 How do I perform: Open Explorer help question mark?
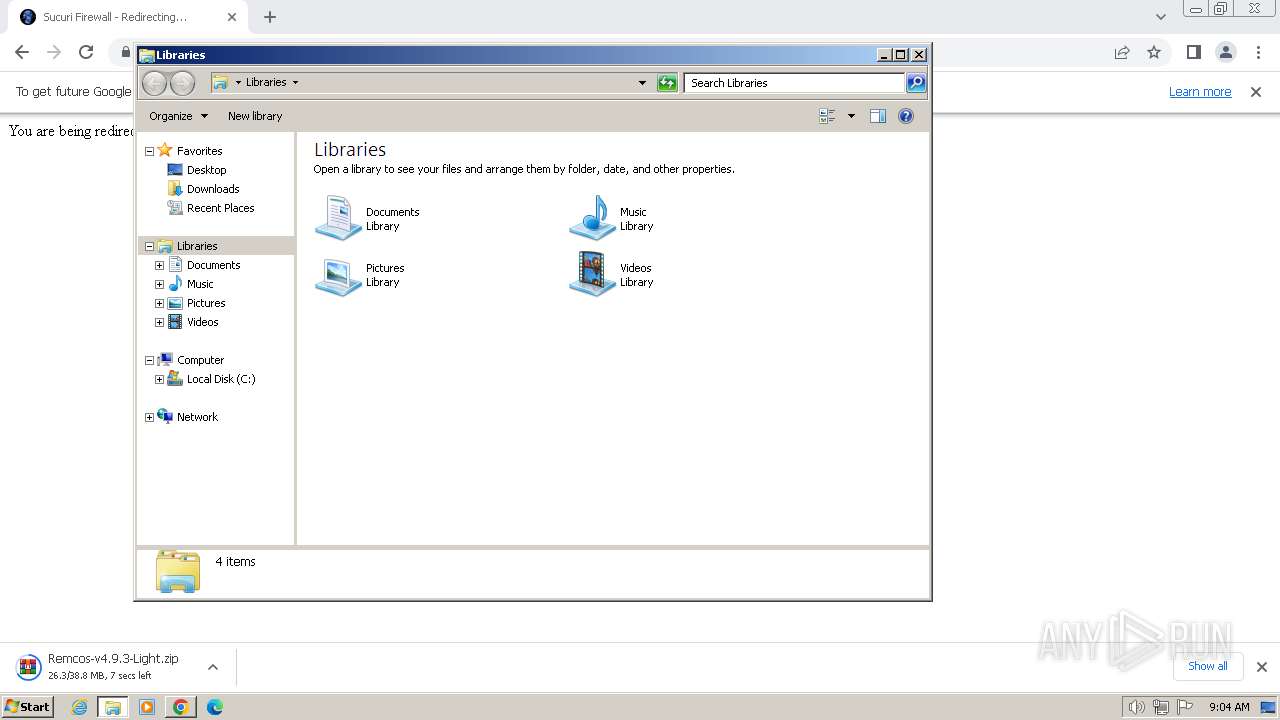coord(906,116)
